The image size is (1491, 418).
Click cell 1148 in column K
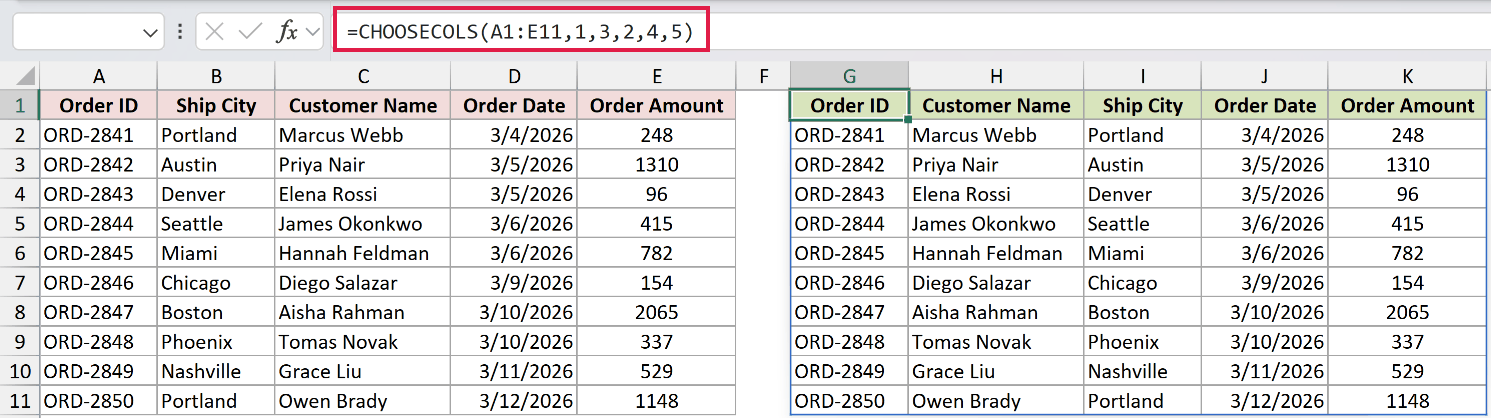click(x=1408, y=401)
